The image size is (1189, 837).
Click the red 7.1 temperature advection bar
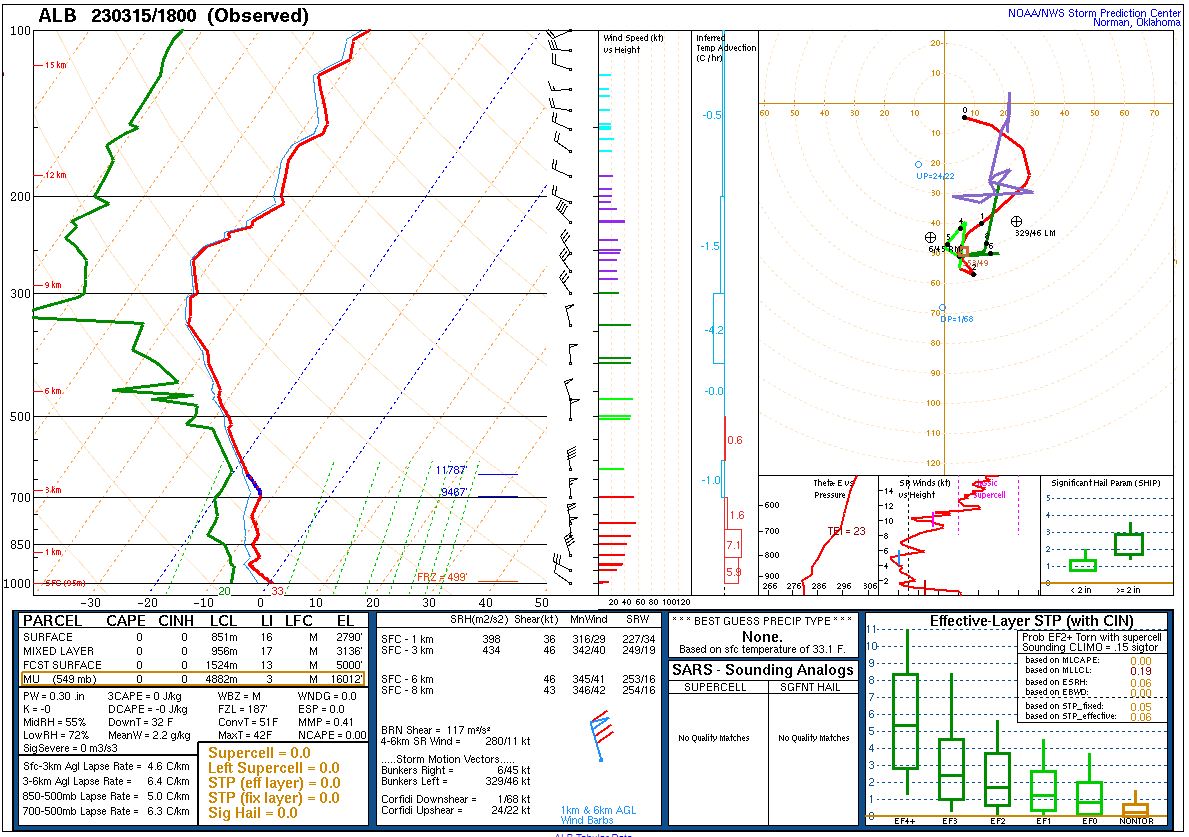coord(733,546)
